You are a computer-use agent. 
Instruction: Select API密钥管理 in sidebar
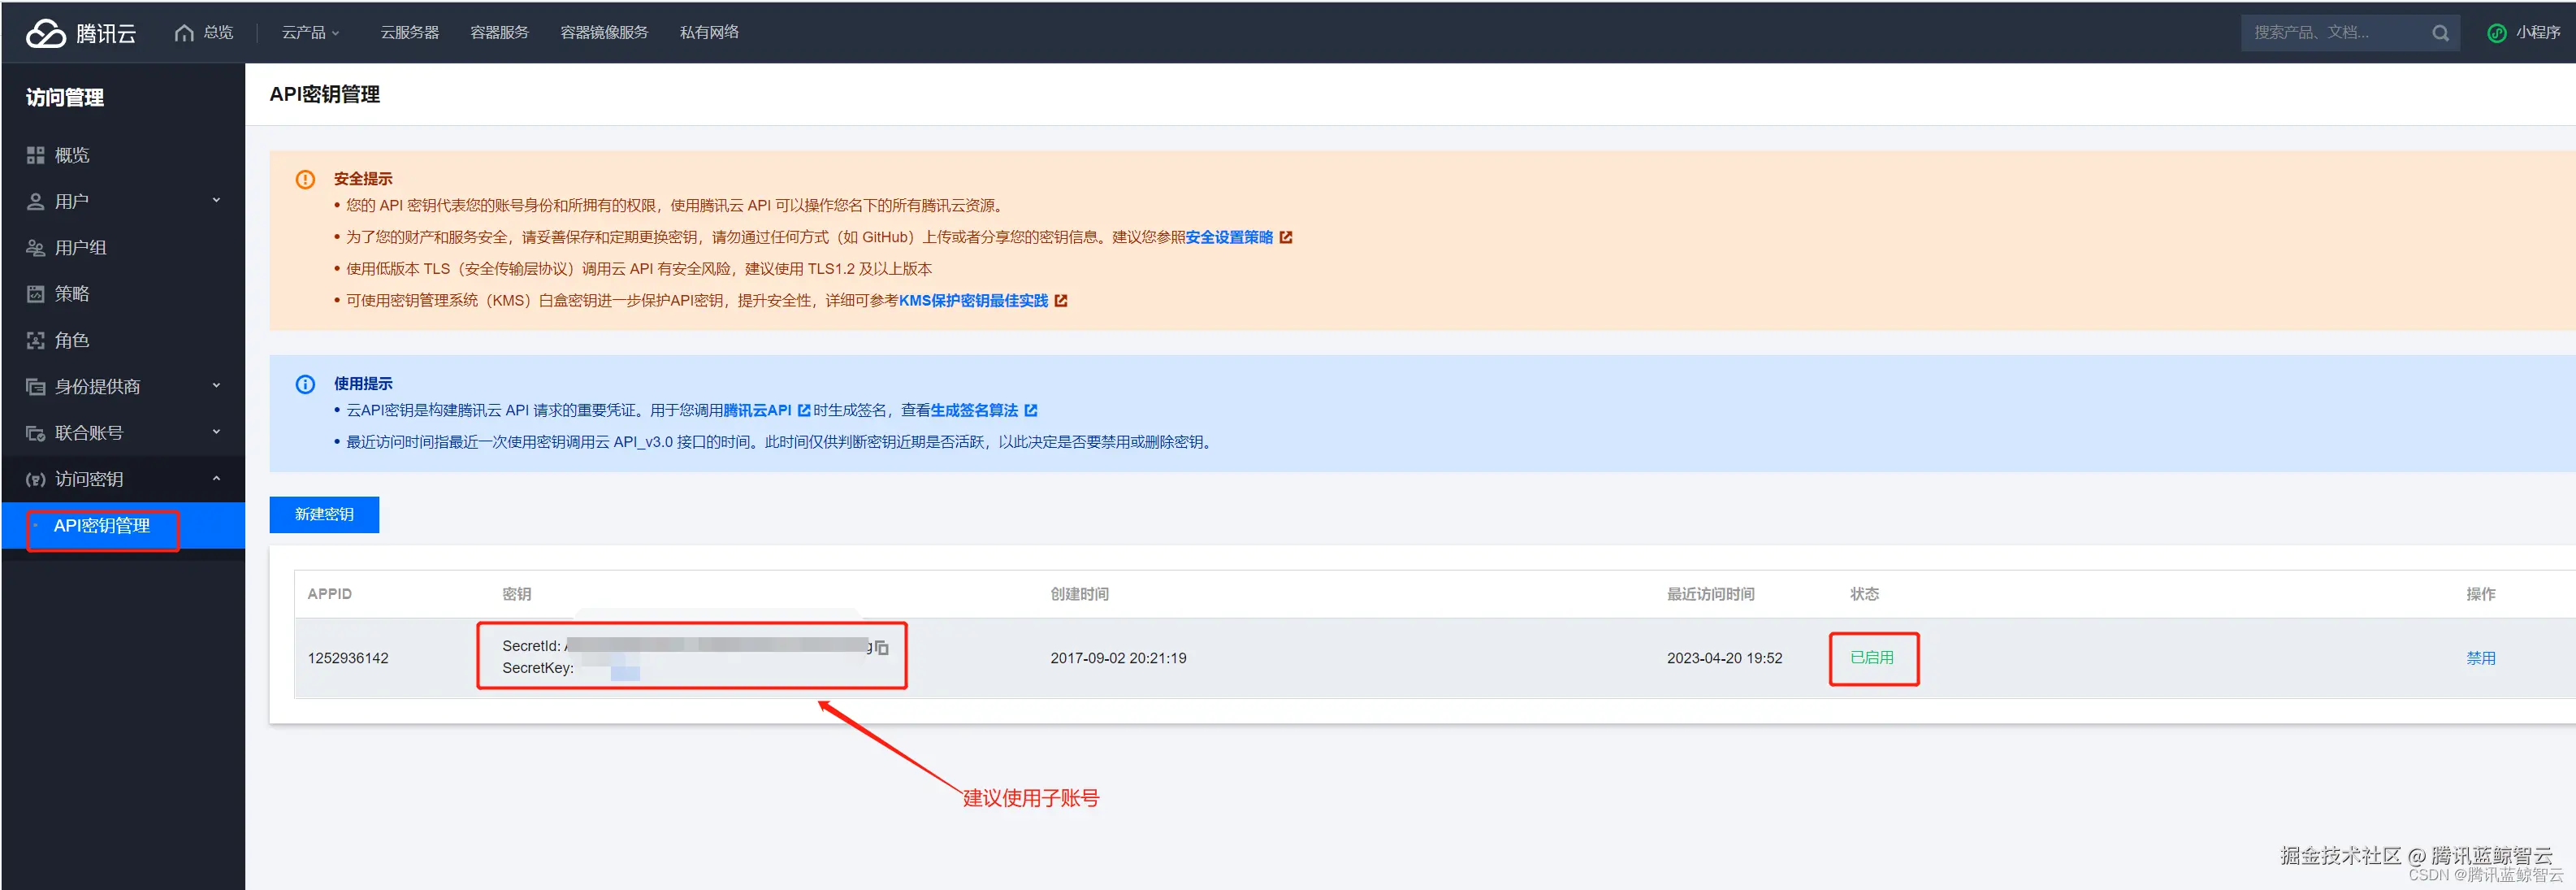(102, 526)
